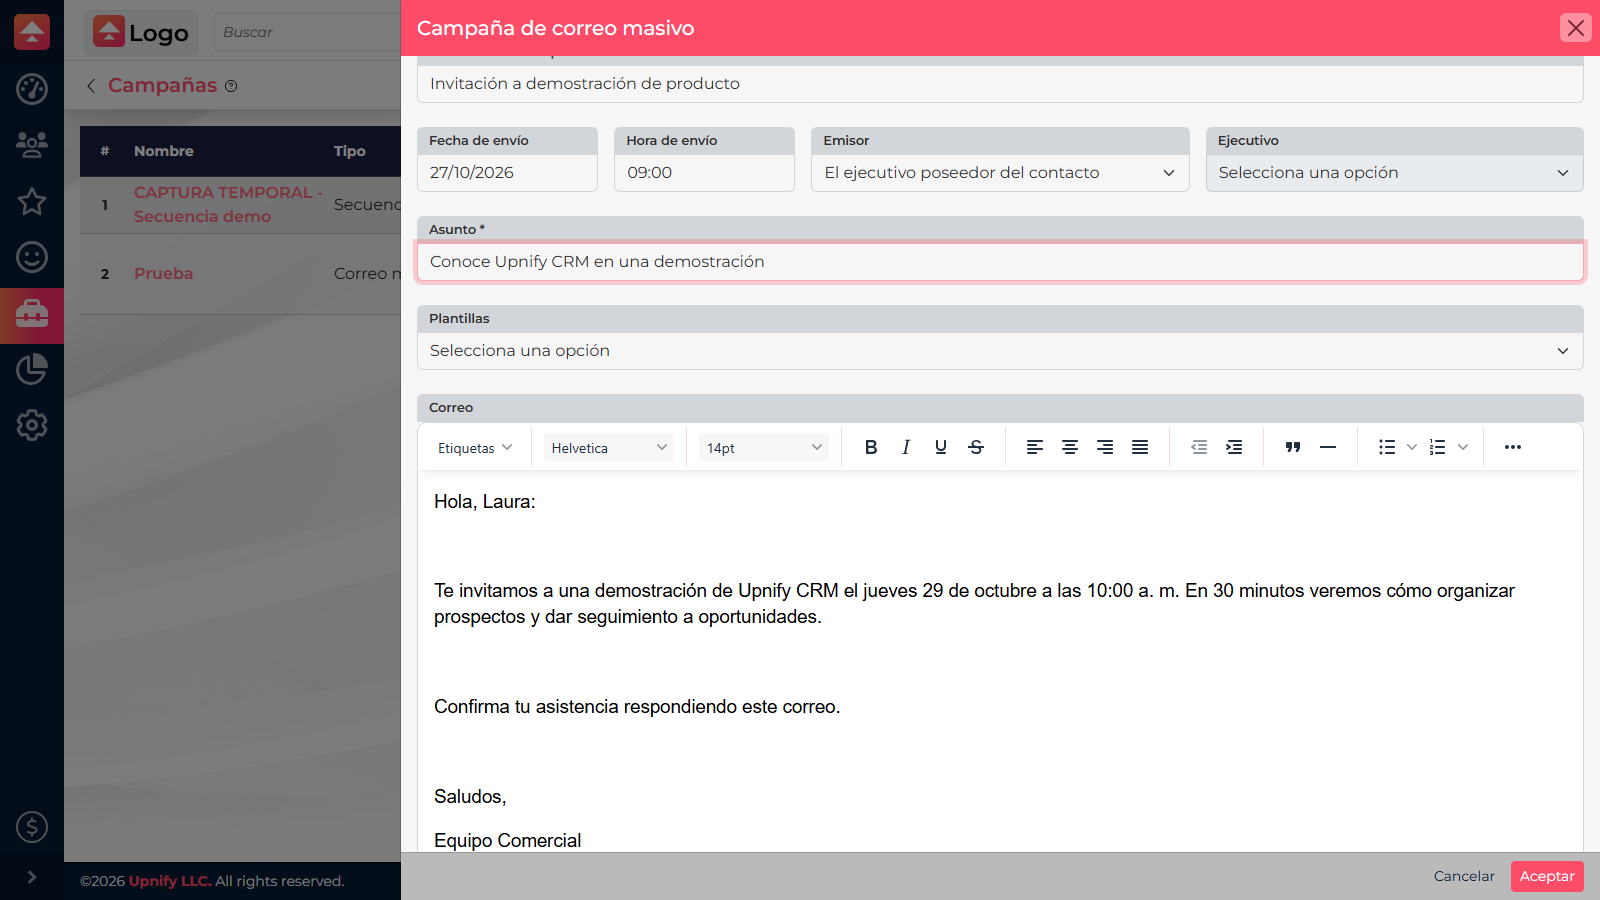Open the dashboard gauge in sidebar

32,89
